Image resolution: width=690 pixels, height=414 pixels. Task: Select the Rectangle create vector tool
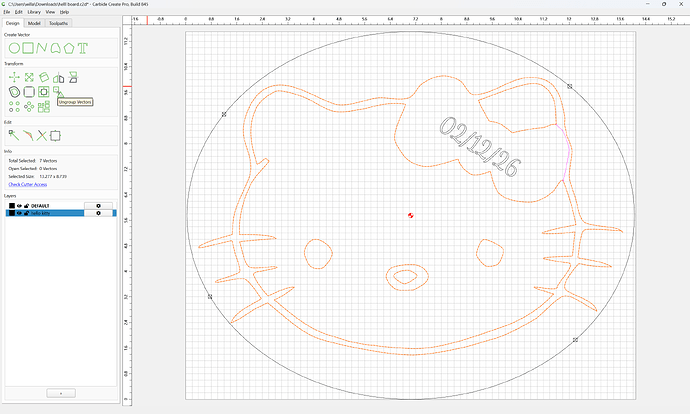click(28, 48)
